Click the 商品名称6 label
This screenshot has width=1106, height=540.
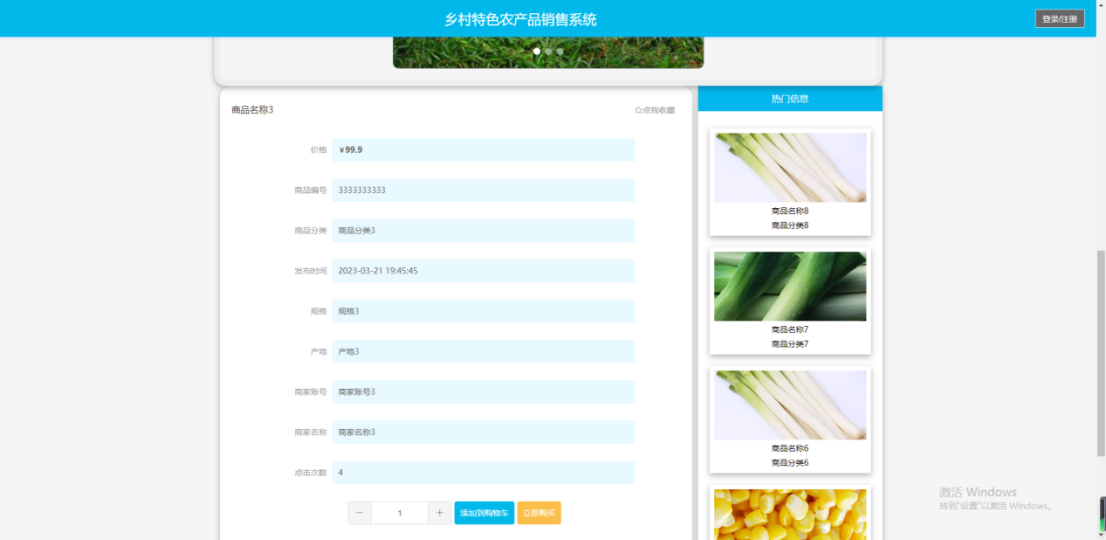coord(790,448)
